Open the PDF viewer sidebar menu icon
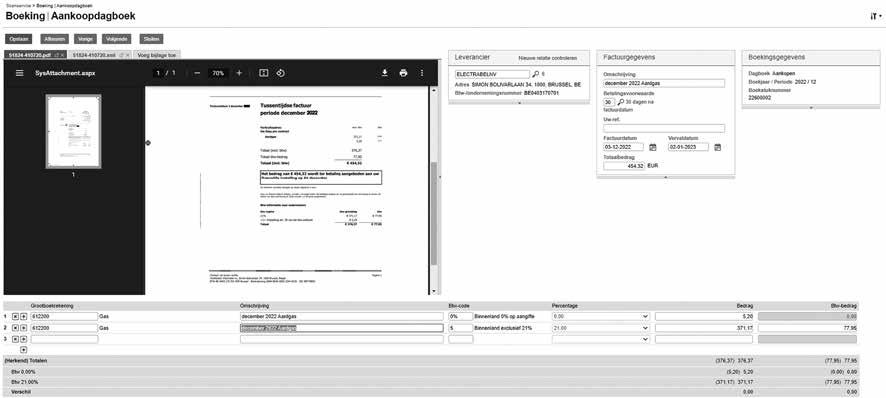886x398 pixels. point(20,73)
